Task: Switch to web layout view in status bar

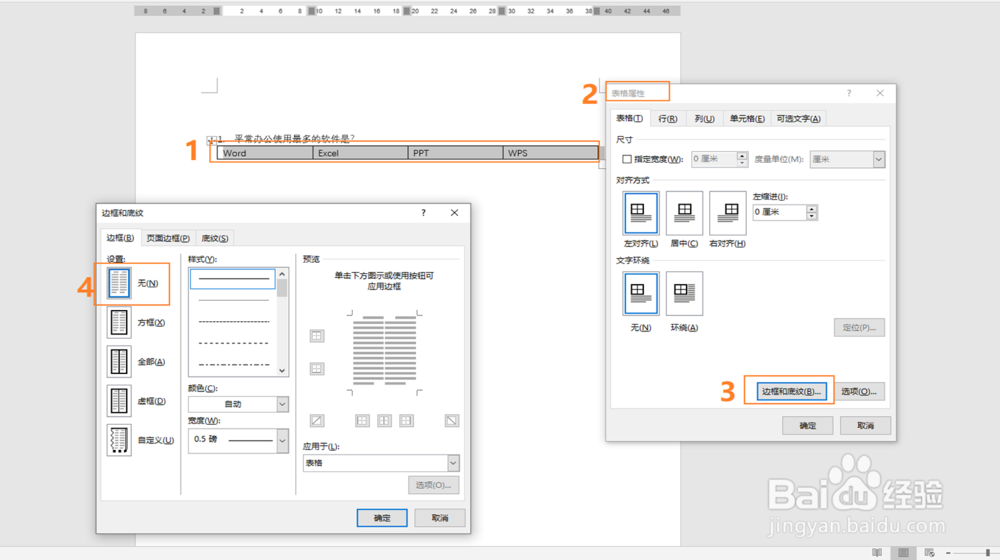Action: [929, 552]
